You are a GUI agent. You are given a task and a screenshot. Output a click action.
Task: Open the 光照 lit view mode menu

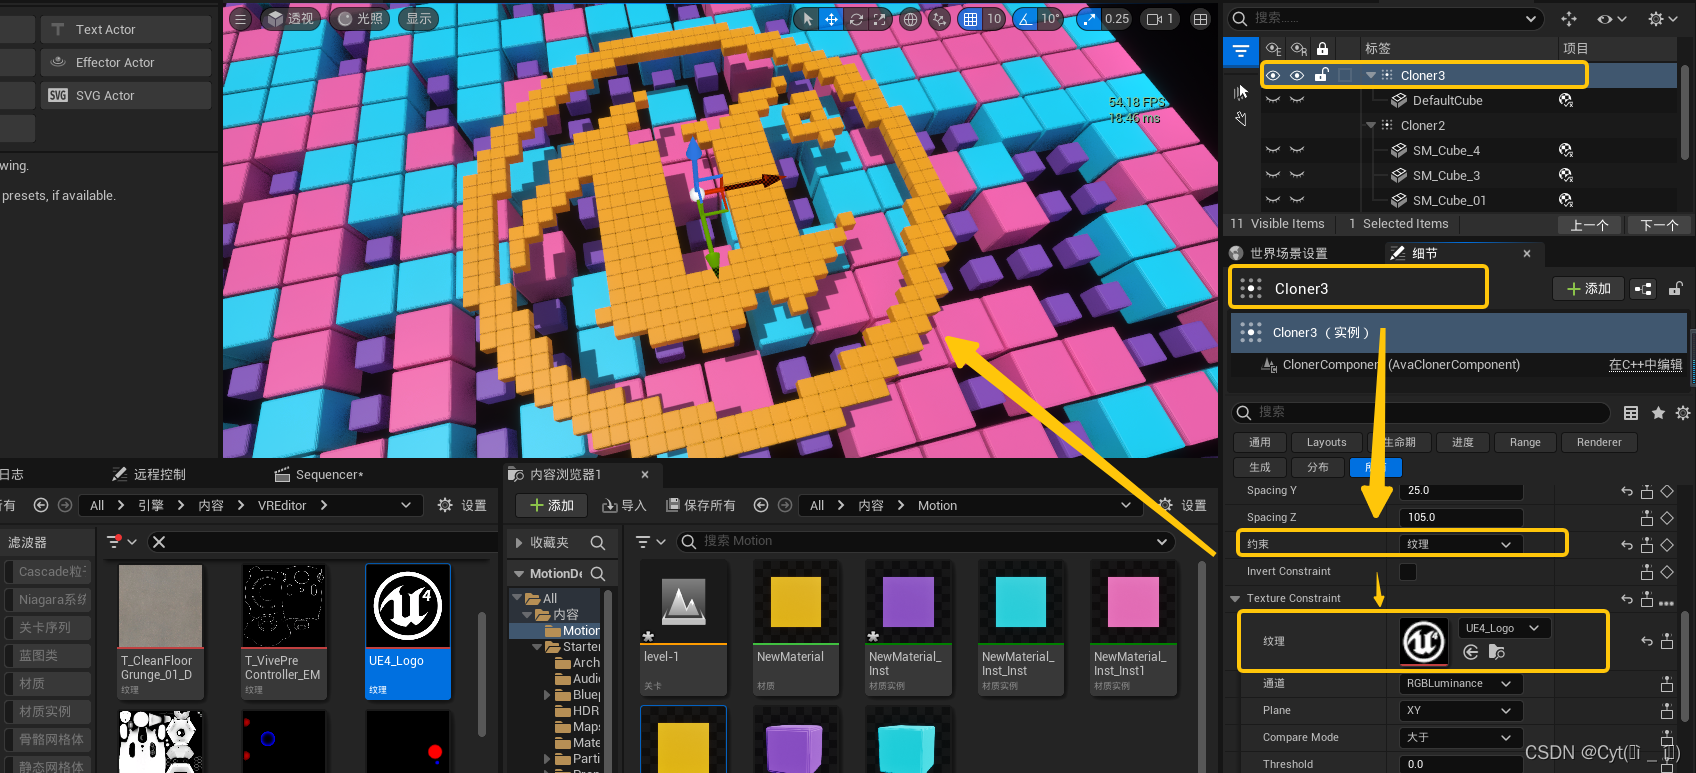pyautogui.click(x=360, y=19)
